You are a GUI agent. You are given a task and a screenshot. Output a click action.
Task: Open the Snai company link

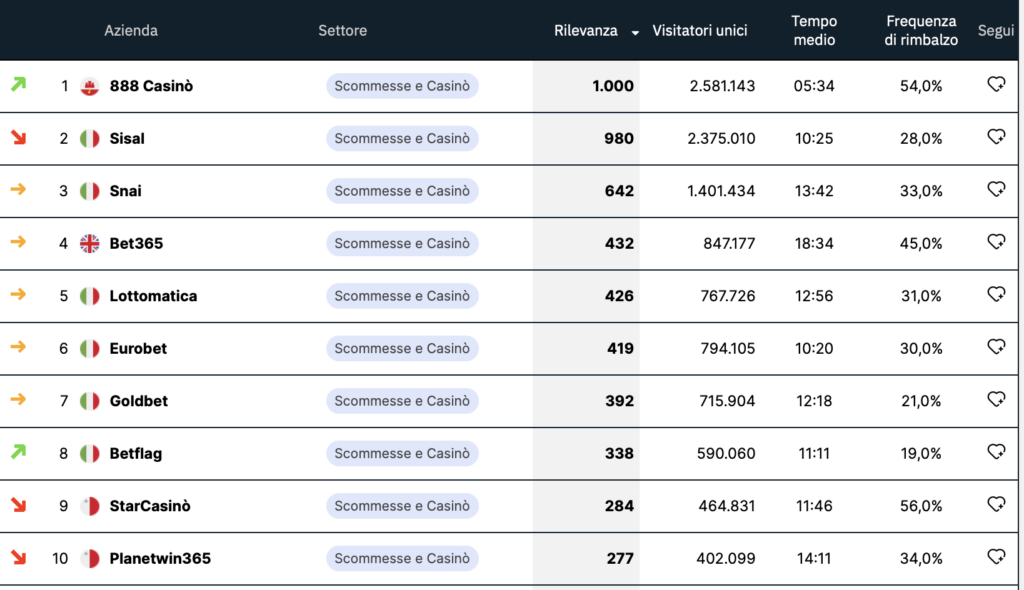(x=125, y=191)
